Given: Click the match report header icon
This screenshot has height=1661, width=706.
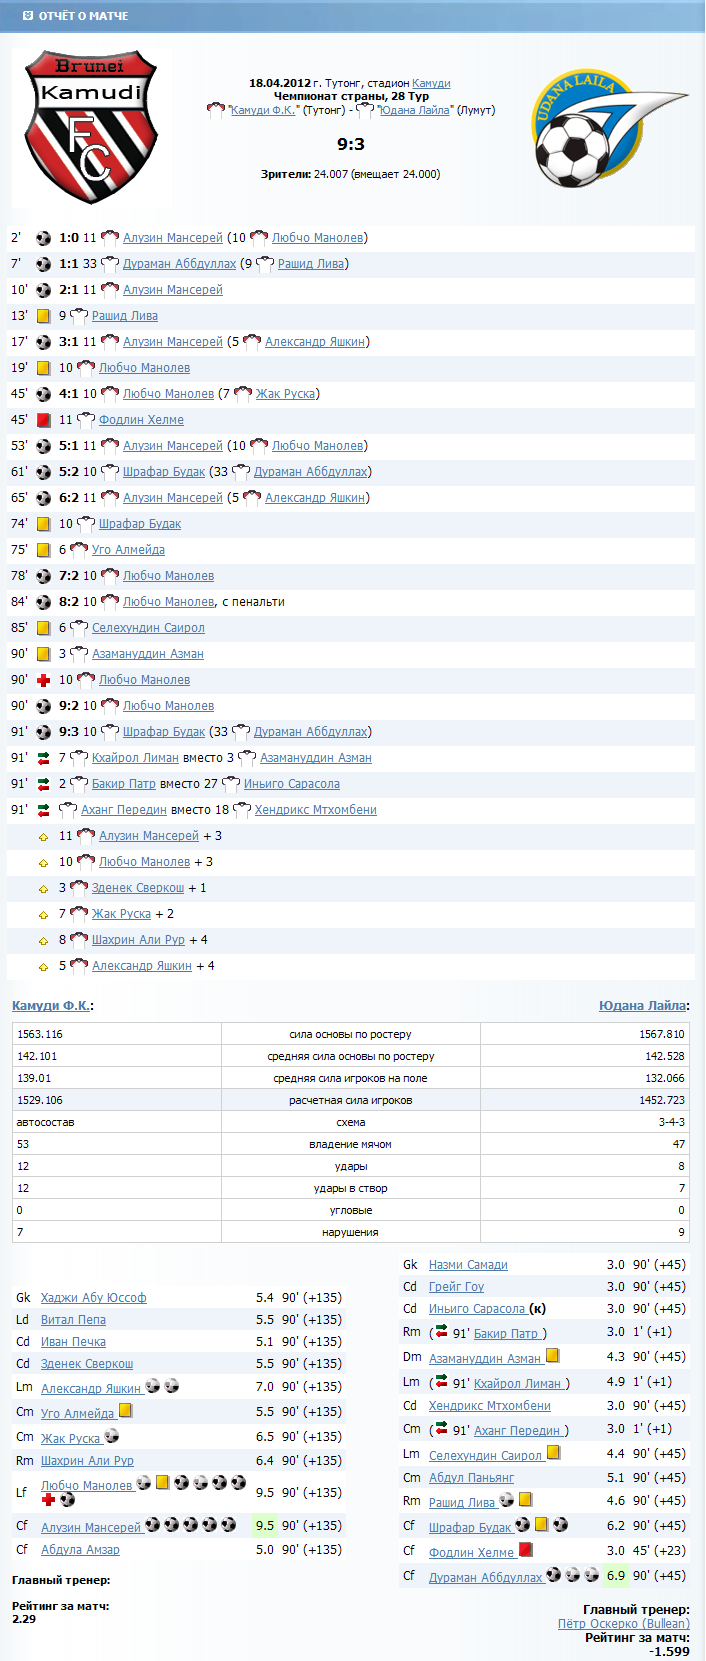Looking at the screenshot, I should (27, 16).
